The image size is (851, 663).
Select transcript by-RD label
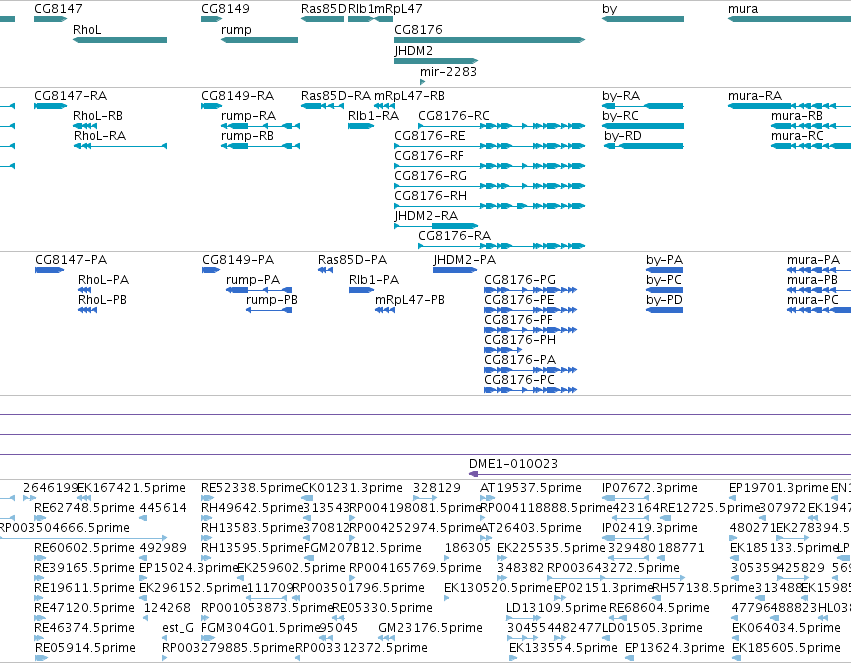tap(623, 136)
